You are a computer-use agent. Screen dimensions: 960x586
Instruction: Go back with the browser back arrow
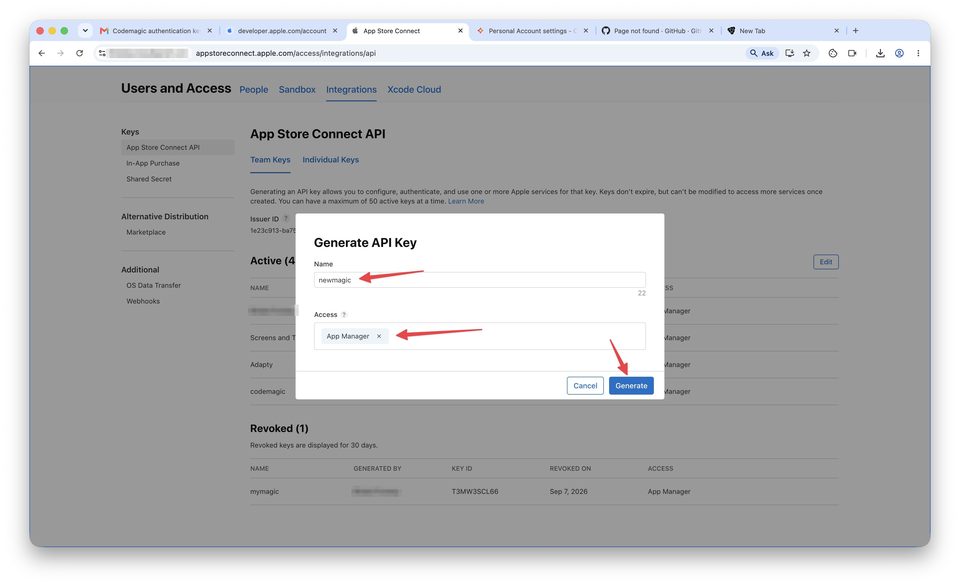pyautogui.click(x=42, y=53)
